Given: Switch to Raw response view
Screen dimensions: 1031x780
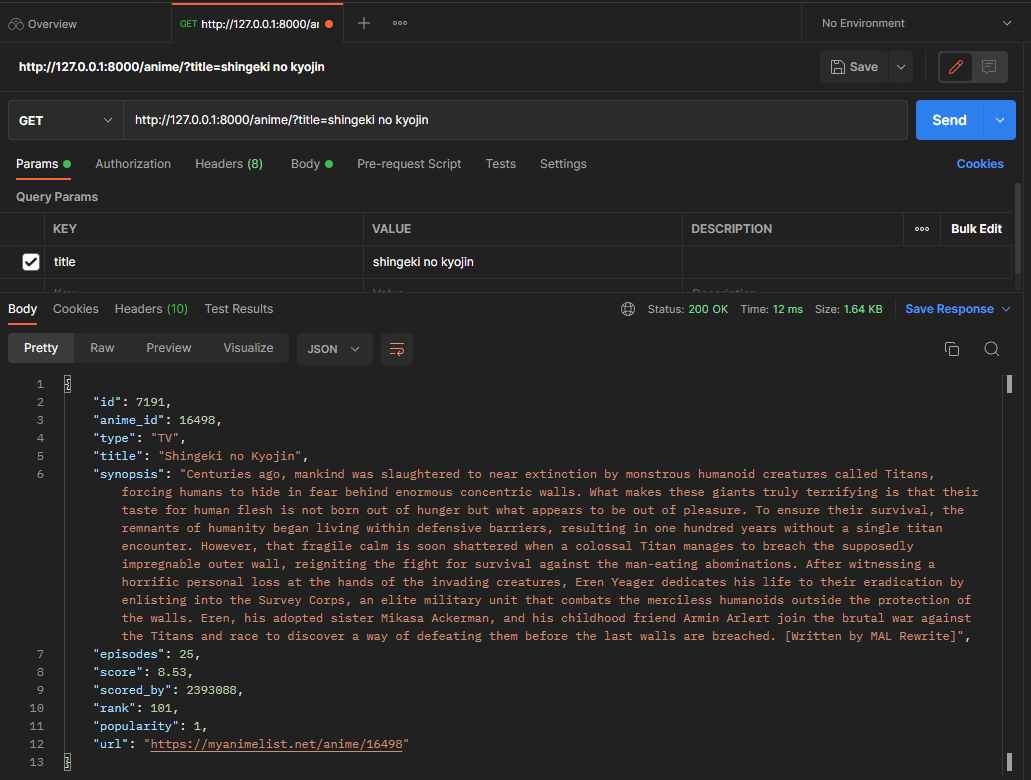Looking at the screenshot, I should click(x=101, y=348).
